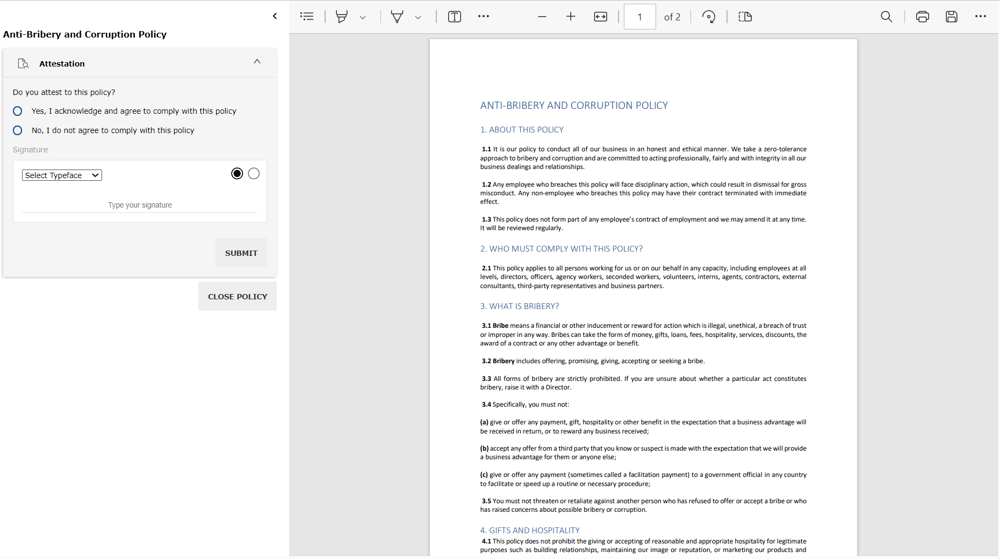The height and width of the screenshot is (559, 1000).
Task: Open highlight tool options dropdown arrow
Action: [363, 18]
